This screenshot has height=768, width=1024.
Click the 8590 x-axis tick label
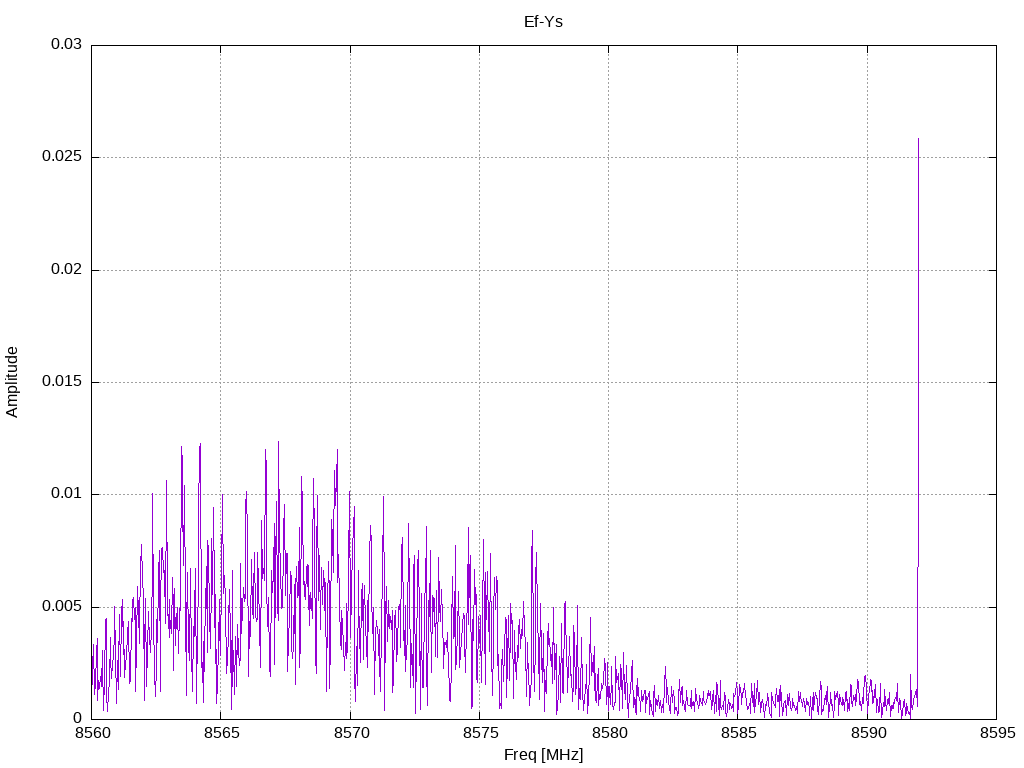(868, 733)
